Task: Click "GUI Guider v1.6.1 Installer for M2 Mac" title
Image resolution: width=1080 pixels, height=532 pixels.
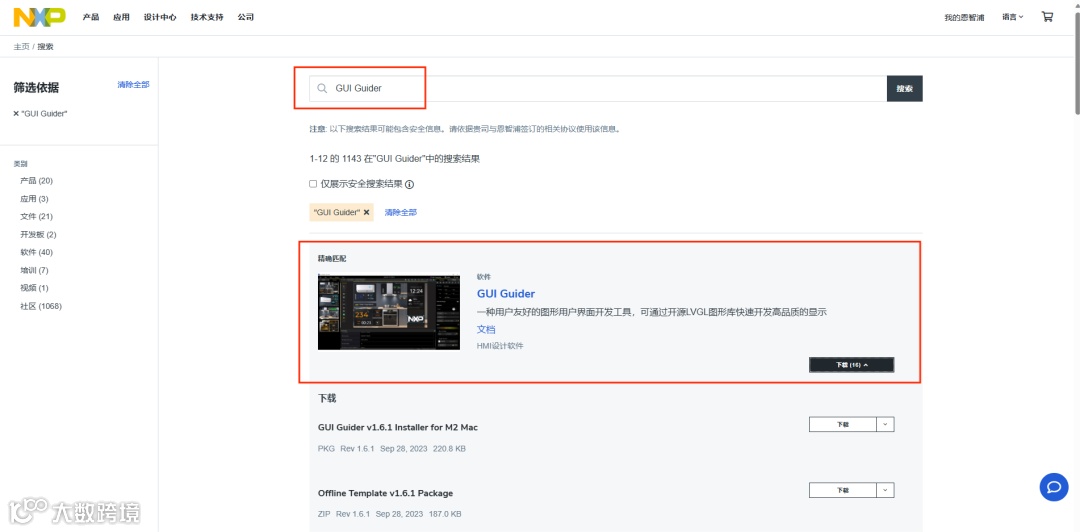Action: (398, 427)
